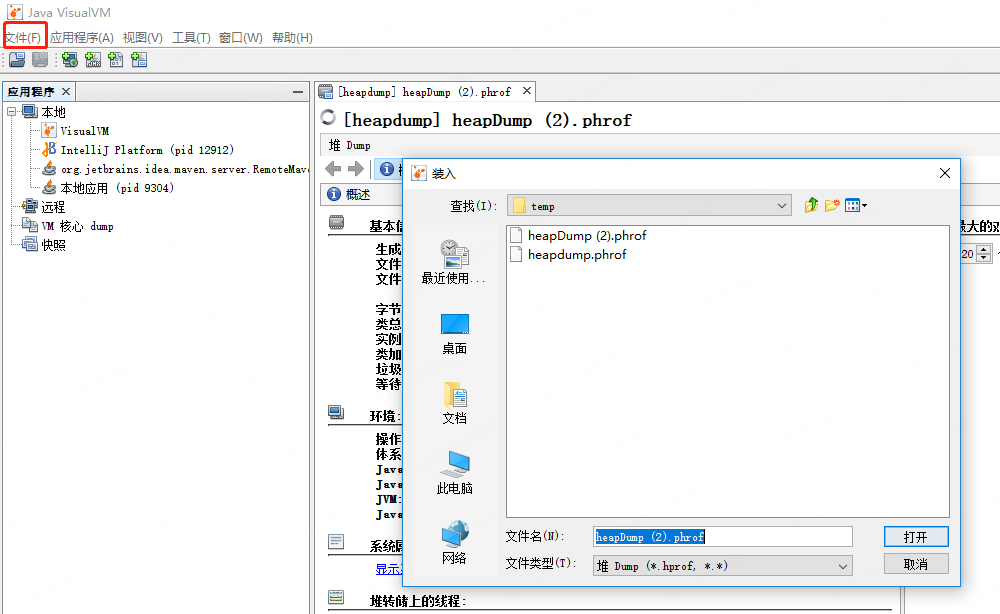Click the forward arrow in heap dump view
Screen dimensions: 1000x614
[x=356, y=169]
